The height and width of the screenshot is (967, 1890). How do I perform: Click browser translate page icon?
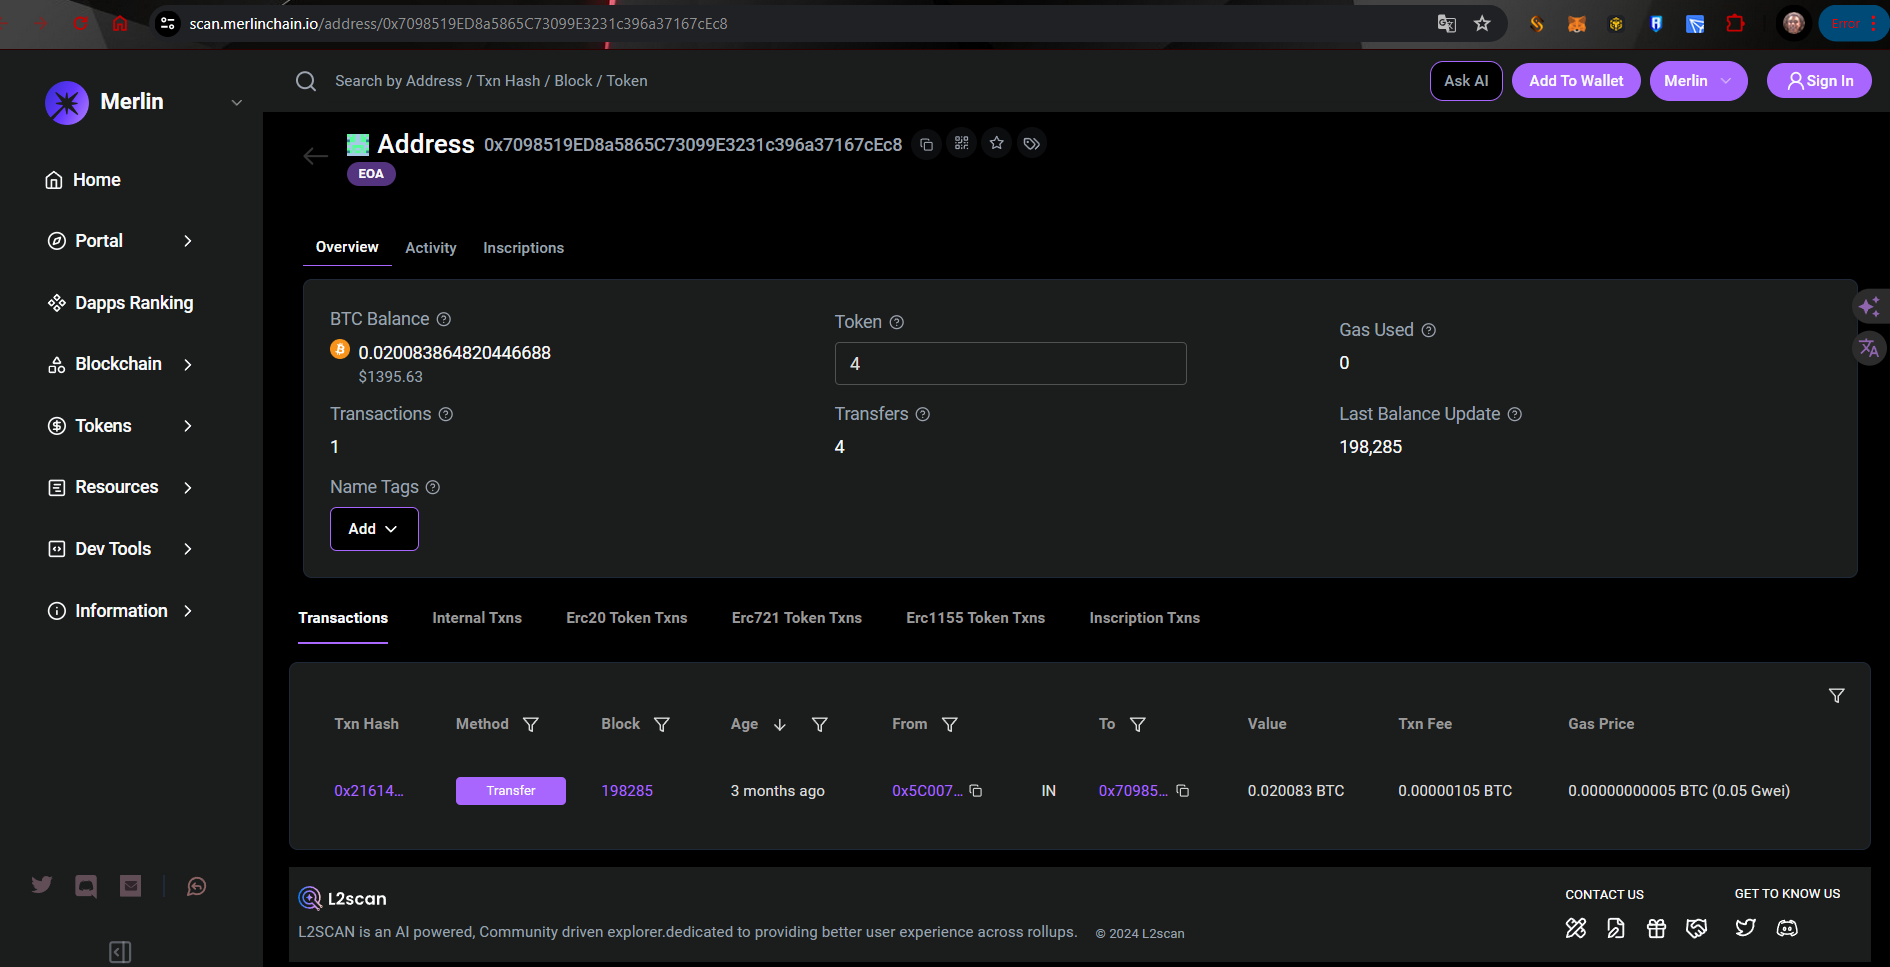tap(1447, 23)
